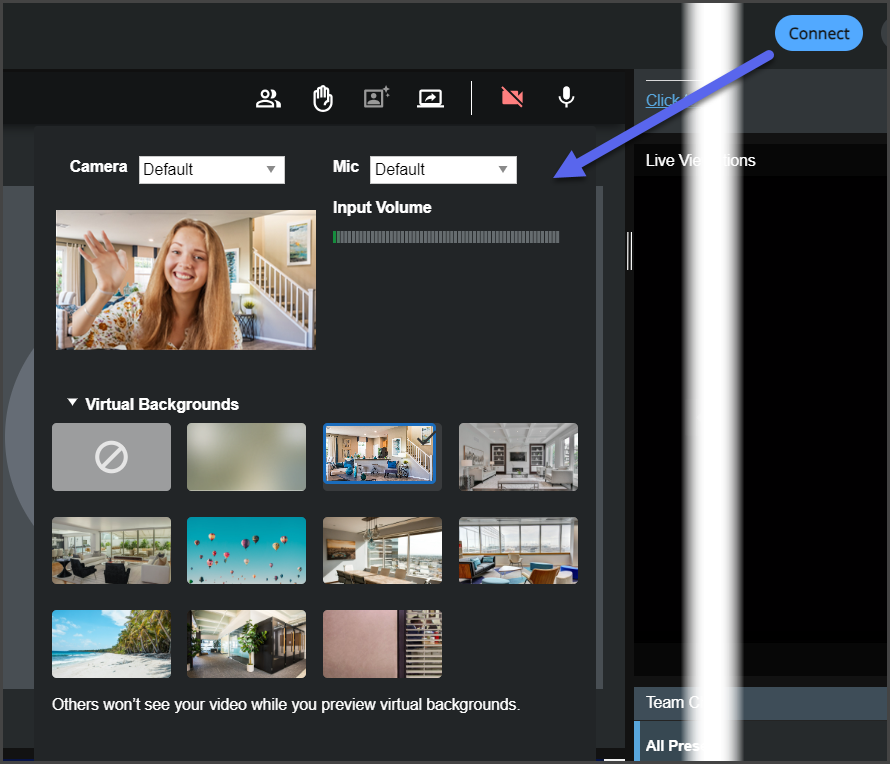Image resolution: width=890 pixels, height=764 pixels.
Task: Open the Camera device dropdown
Action: click(x=212, y=170)
